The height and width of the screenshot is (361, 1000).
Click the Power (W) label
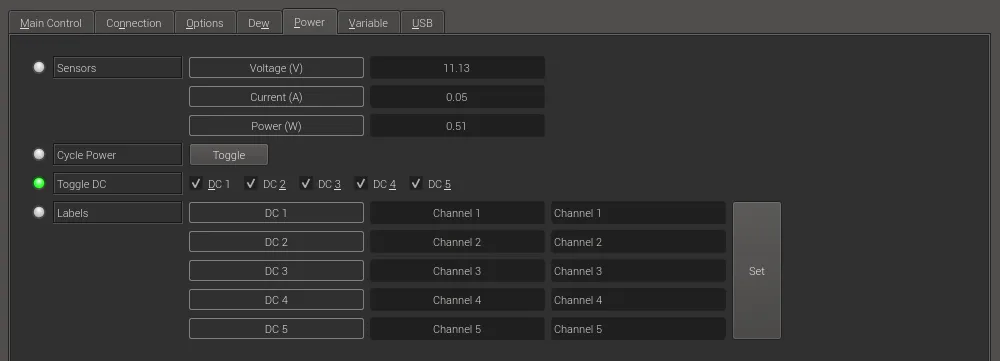[276, 126]
